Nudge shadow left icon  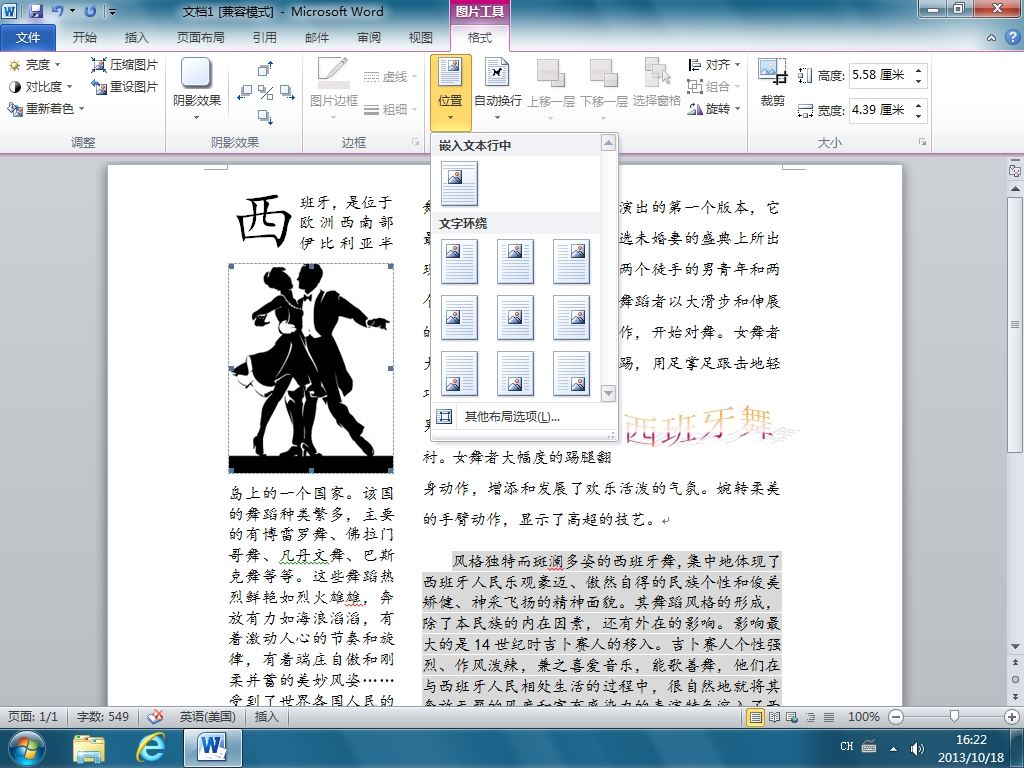[244, 92]
